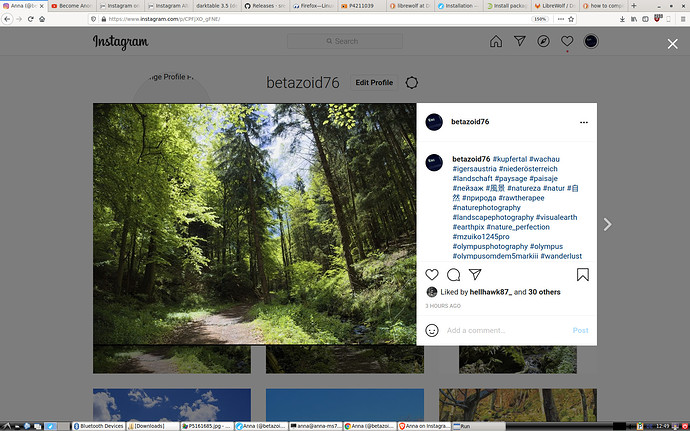Image resolution: width=690 pixels, height=431 pixels.
Task: Like the post with the heart icon
Action: [432, 275]
